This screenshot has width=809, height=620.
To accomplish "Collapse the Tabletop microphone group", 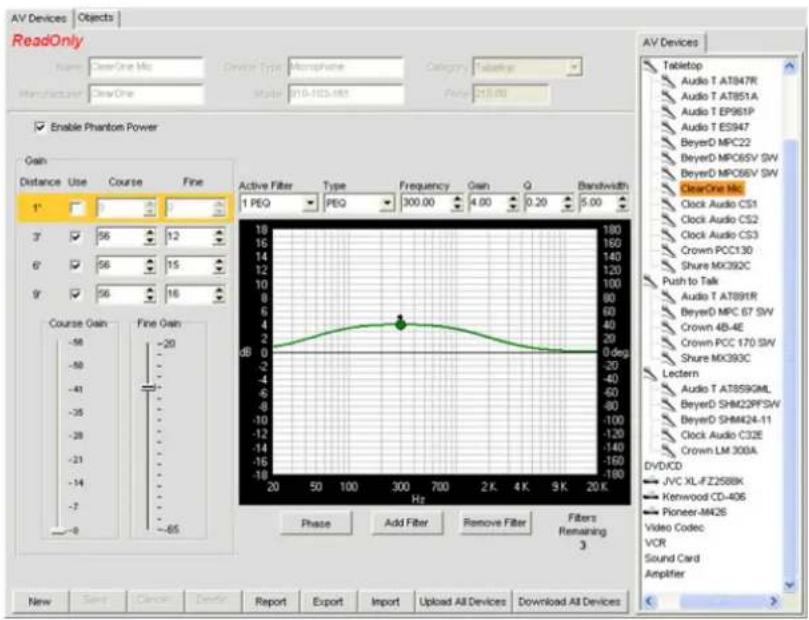I will point(650,66).
